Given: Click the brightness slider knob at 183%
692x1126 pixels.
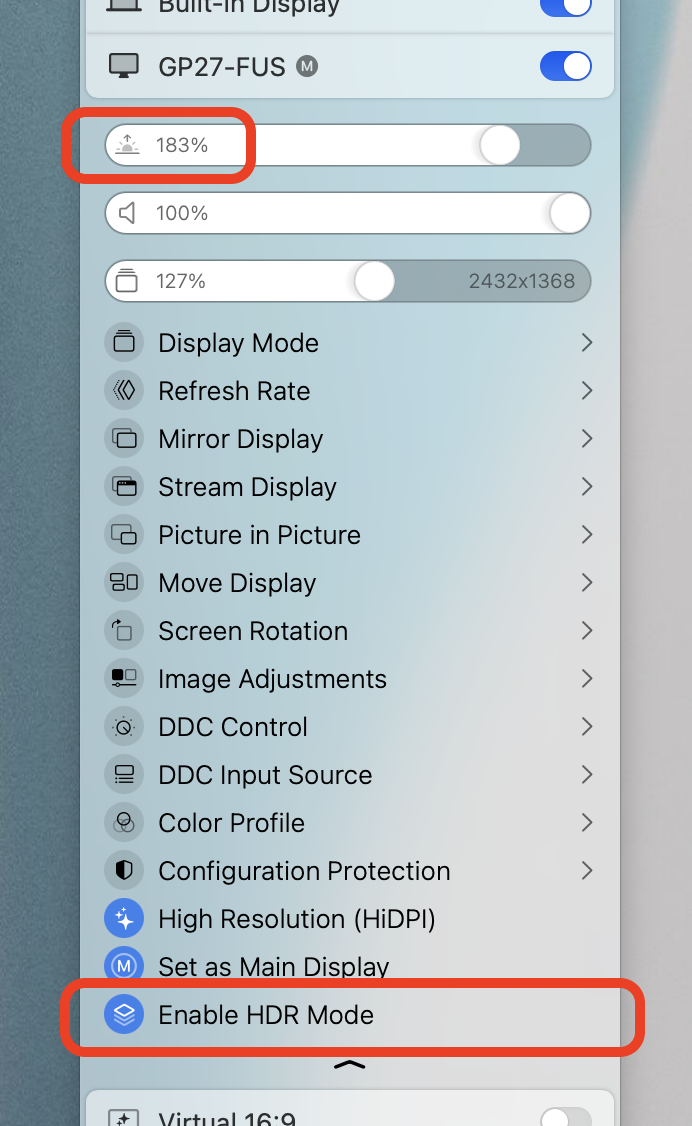Looking at the screenshot, I should point(500,145).
